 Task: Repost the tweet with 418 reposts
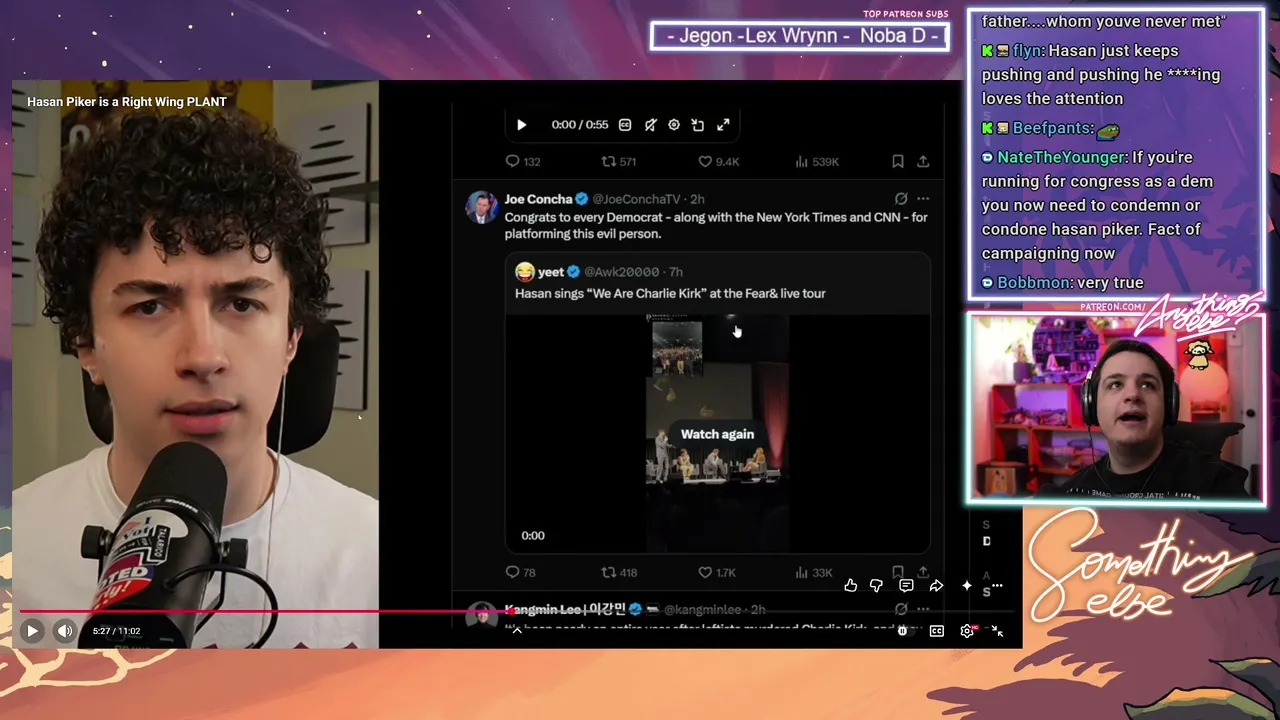[x=618, y=572]
